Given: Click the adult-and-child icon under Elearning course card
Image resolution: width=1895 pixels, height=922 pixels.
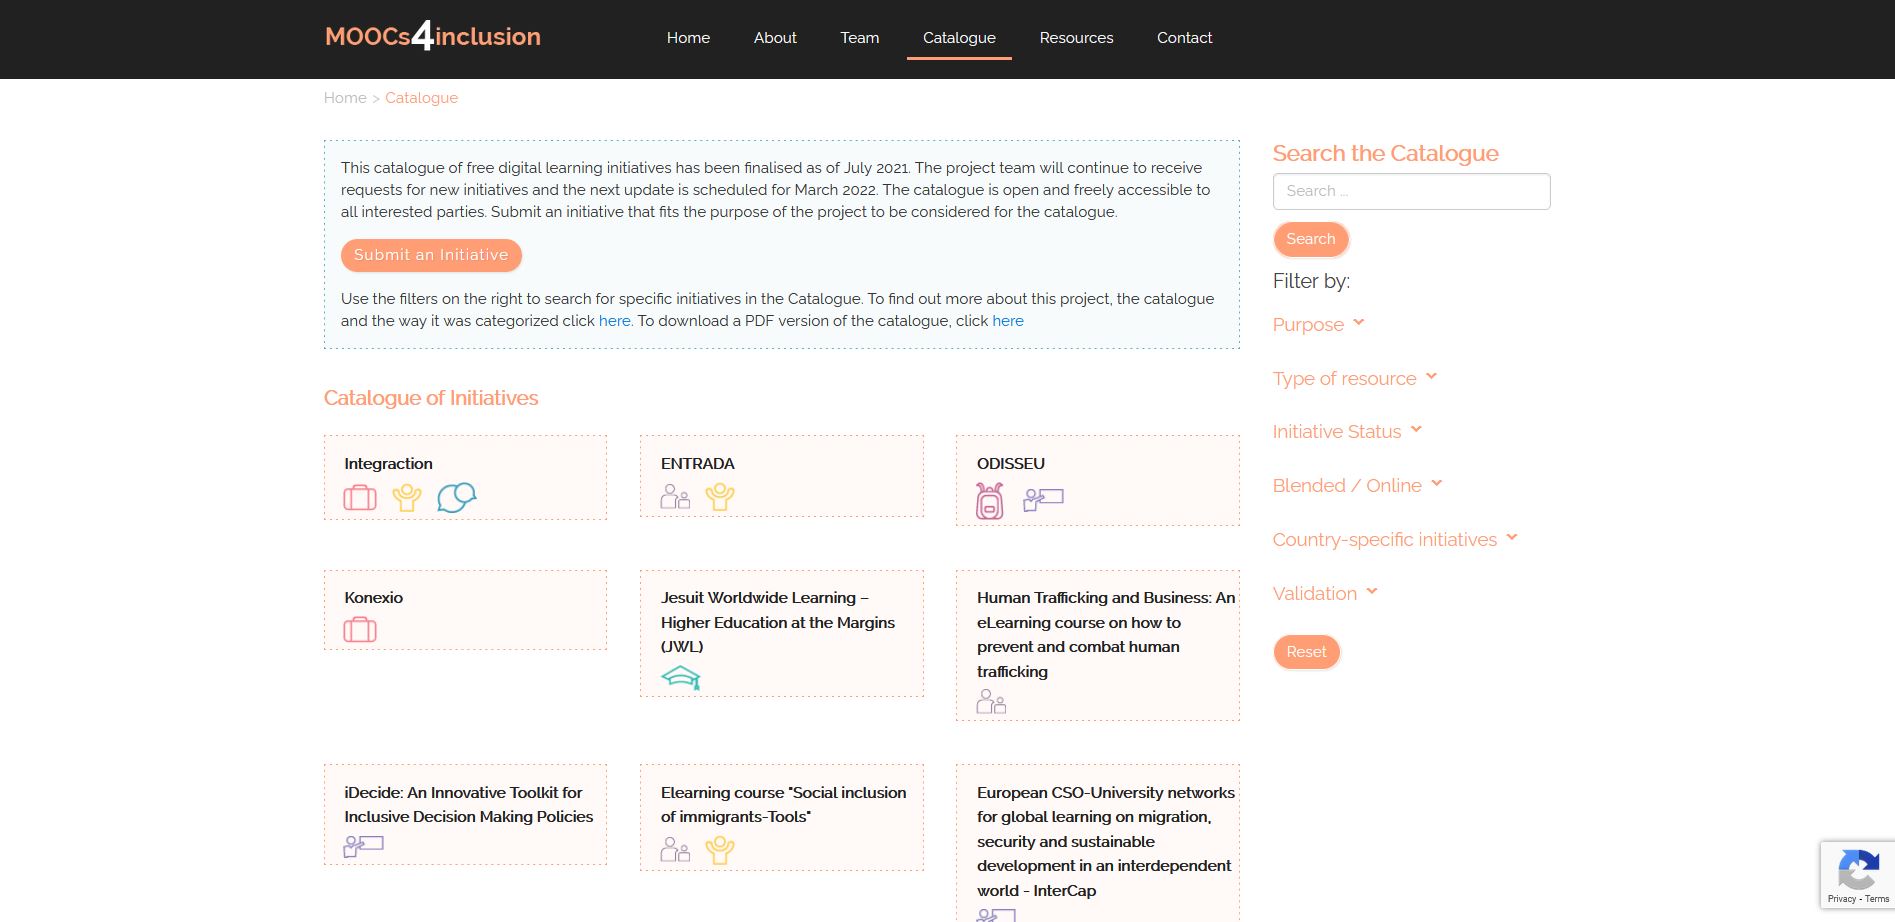Looking at the screenshot, I should coord(676,850).
